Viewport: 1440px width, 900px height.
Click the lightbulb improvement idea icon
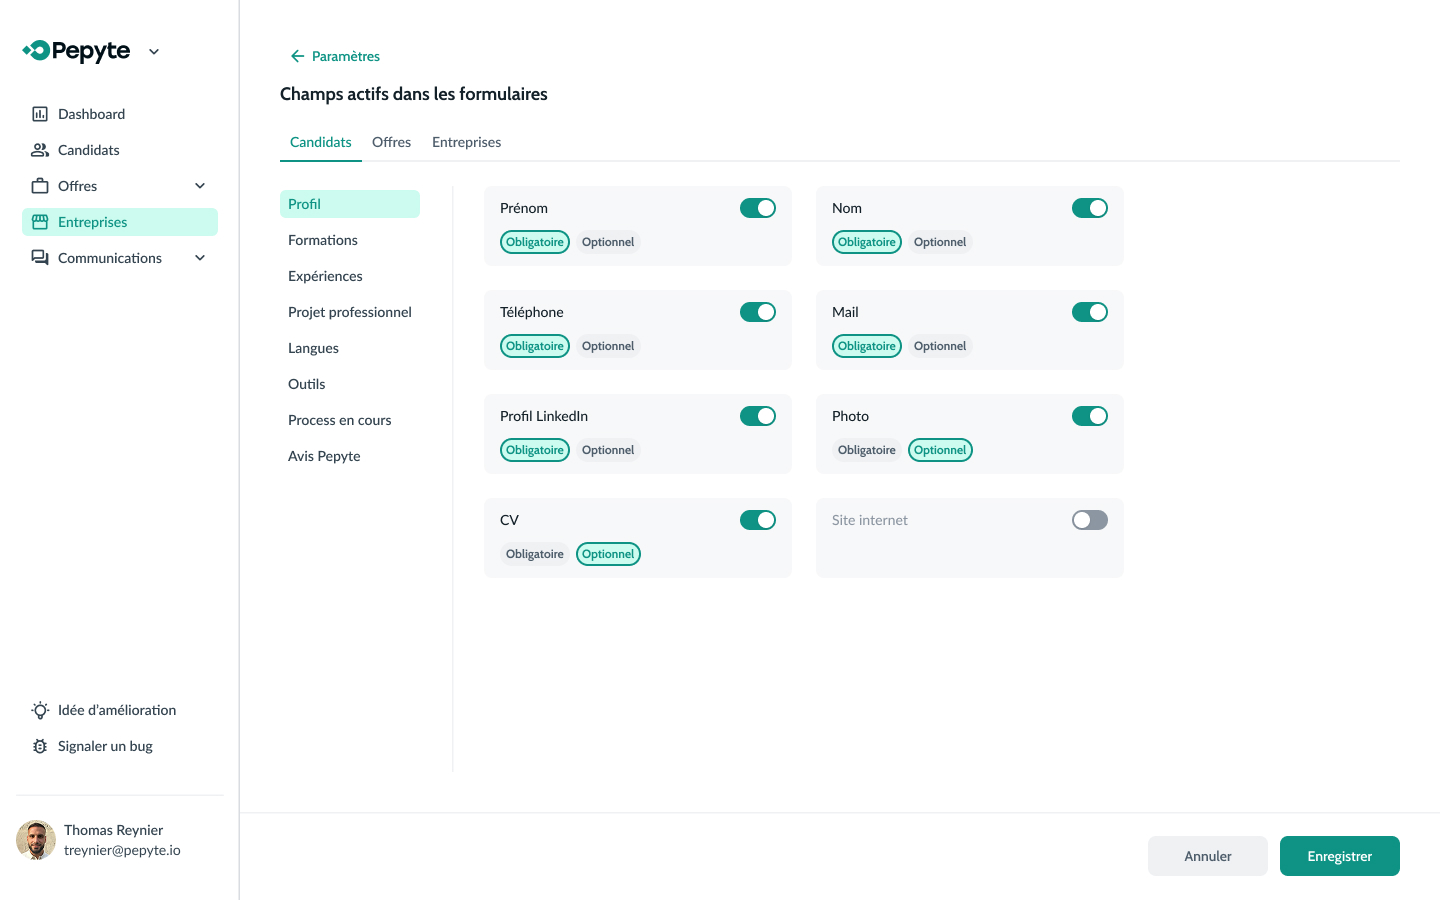point(40,710)
